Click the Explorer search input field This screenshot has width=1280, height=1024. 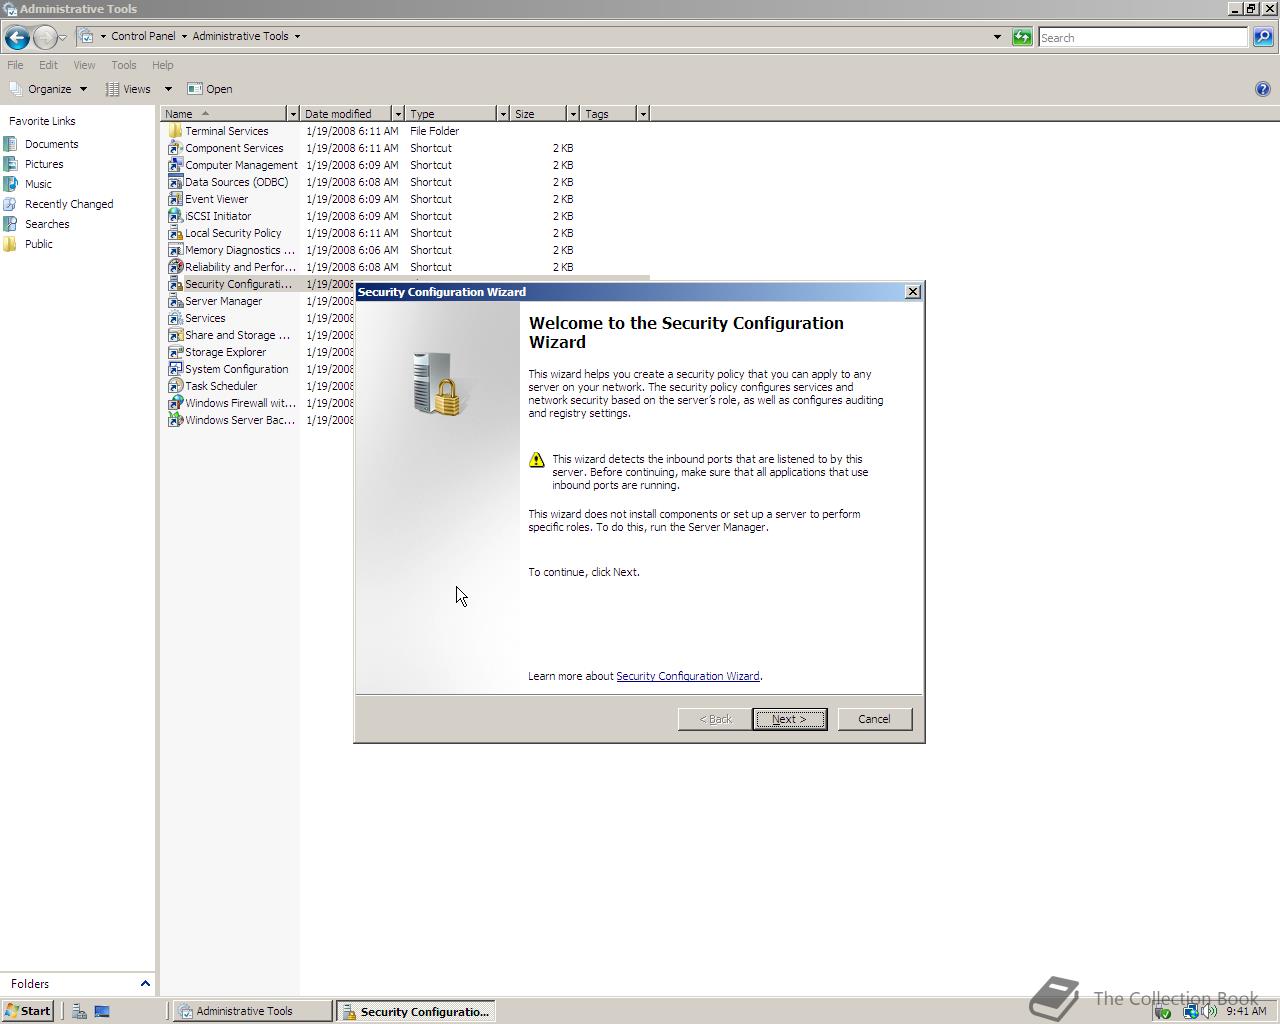coord(1143,37)
